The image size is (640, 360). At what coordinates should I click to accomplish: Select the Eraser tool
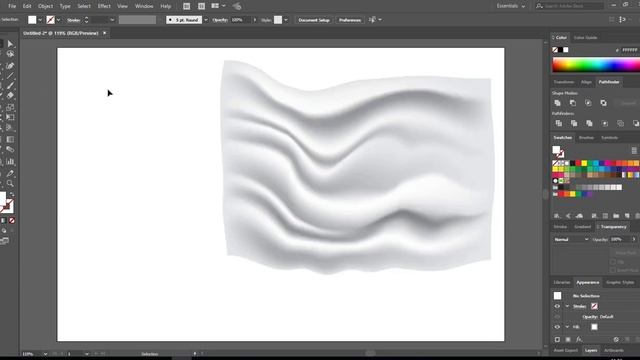click(10, 96)
